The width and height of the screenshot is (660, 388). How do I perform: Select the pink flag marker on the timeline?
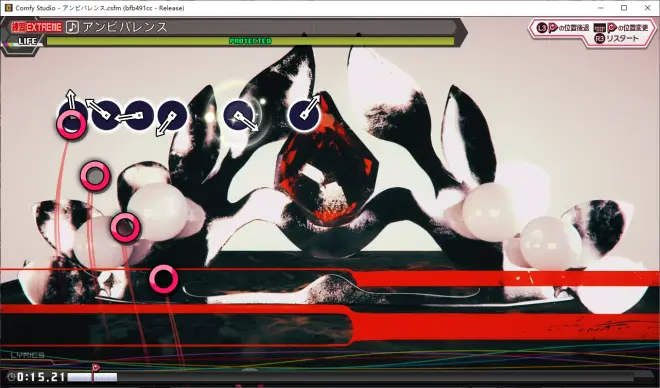tap(95, 368)
